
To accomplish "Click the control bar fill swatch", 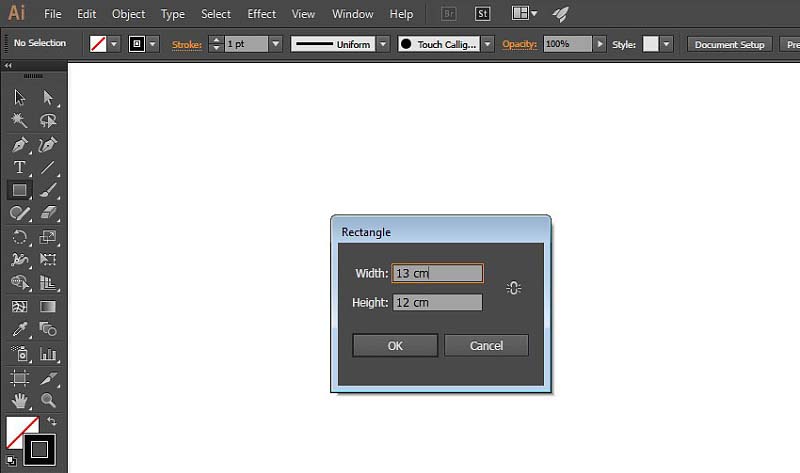I will pos(98,44).
